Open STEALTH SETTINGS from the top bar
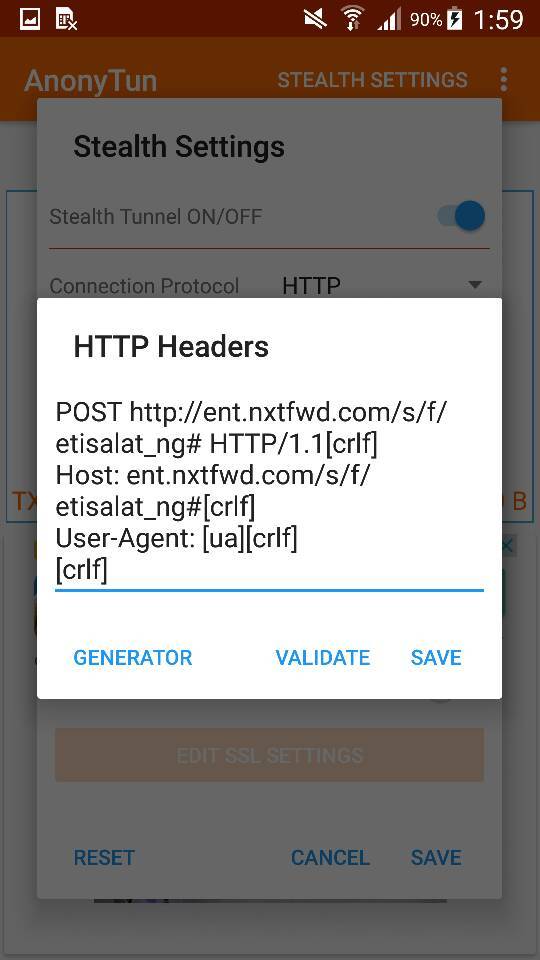The height and width of the screenshot is (960, 540). point(372,80)
